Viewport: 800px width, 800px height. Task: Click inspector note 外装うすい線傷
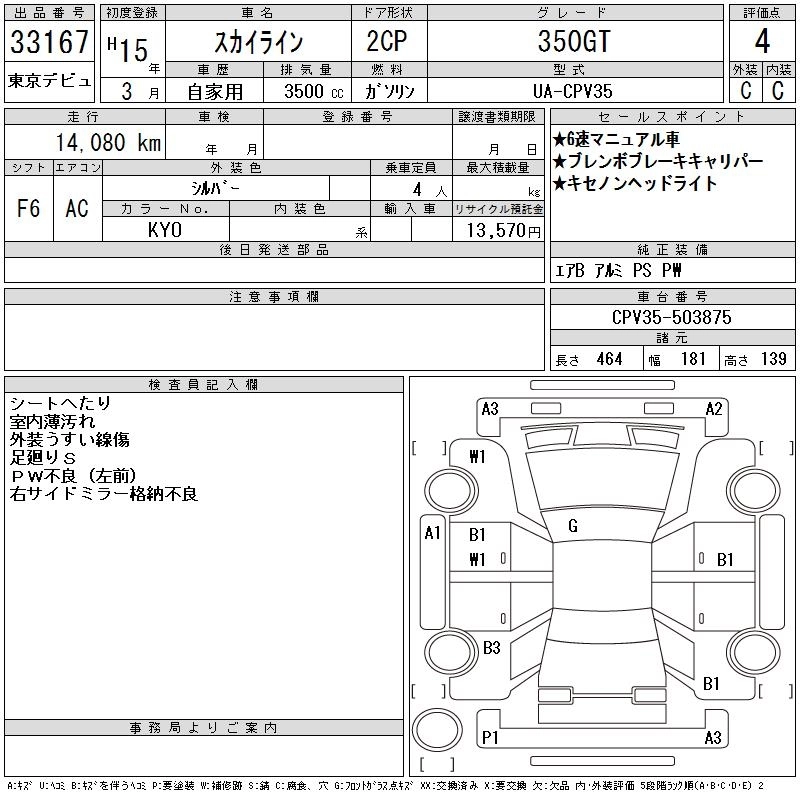pyautogui.click(x=69, y=439)
